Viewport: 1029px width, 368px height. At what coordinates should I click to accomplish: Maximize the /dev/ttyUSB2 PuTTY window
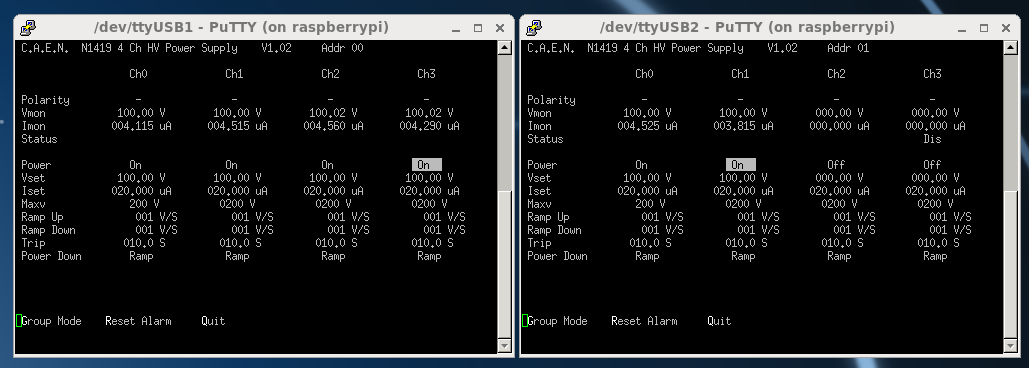tap(984, 28)
